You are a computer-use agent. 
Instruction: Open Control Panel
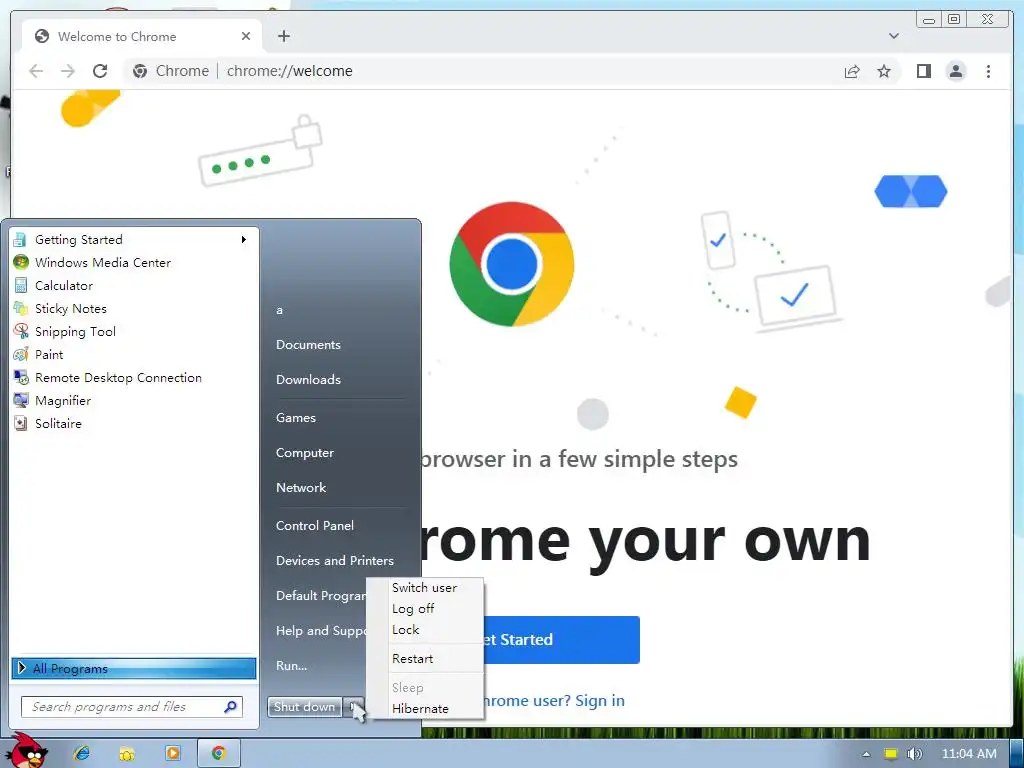(x=315, y=526)
